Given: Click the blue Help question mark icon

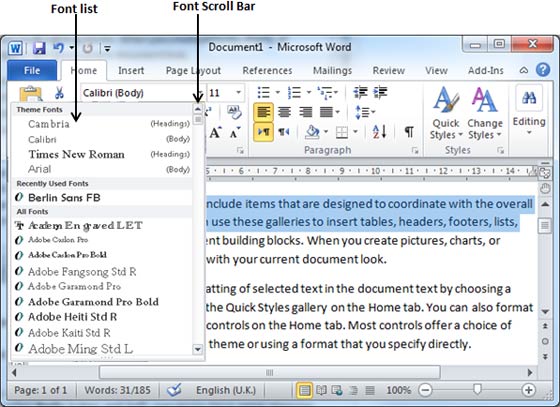Looking at the screenshot, I should [x=543, y=70].
